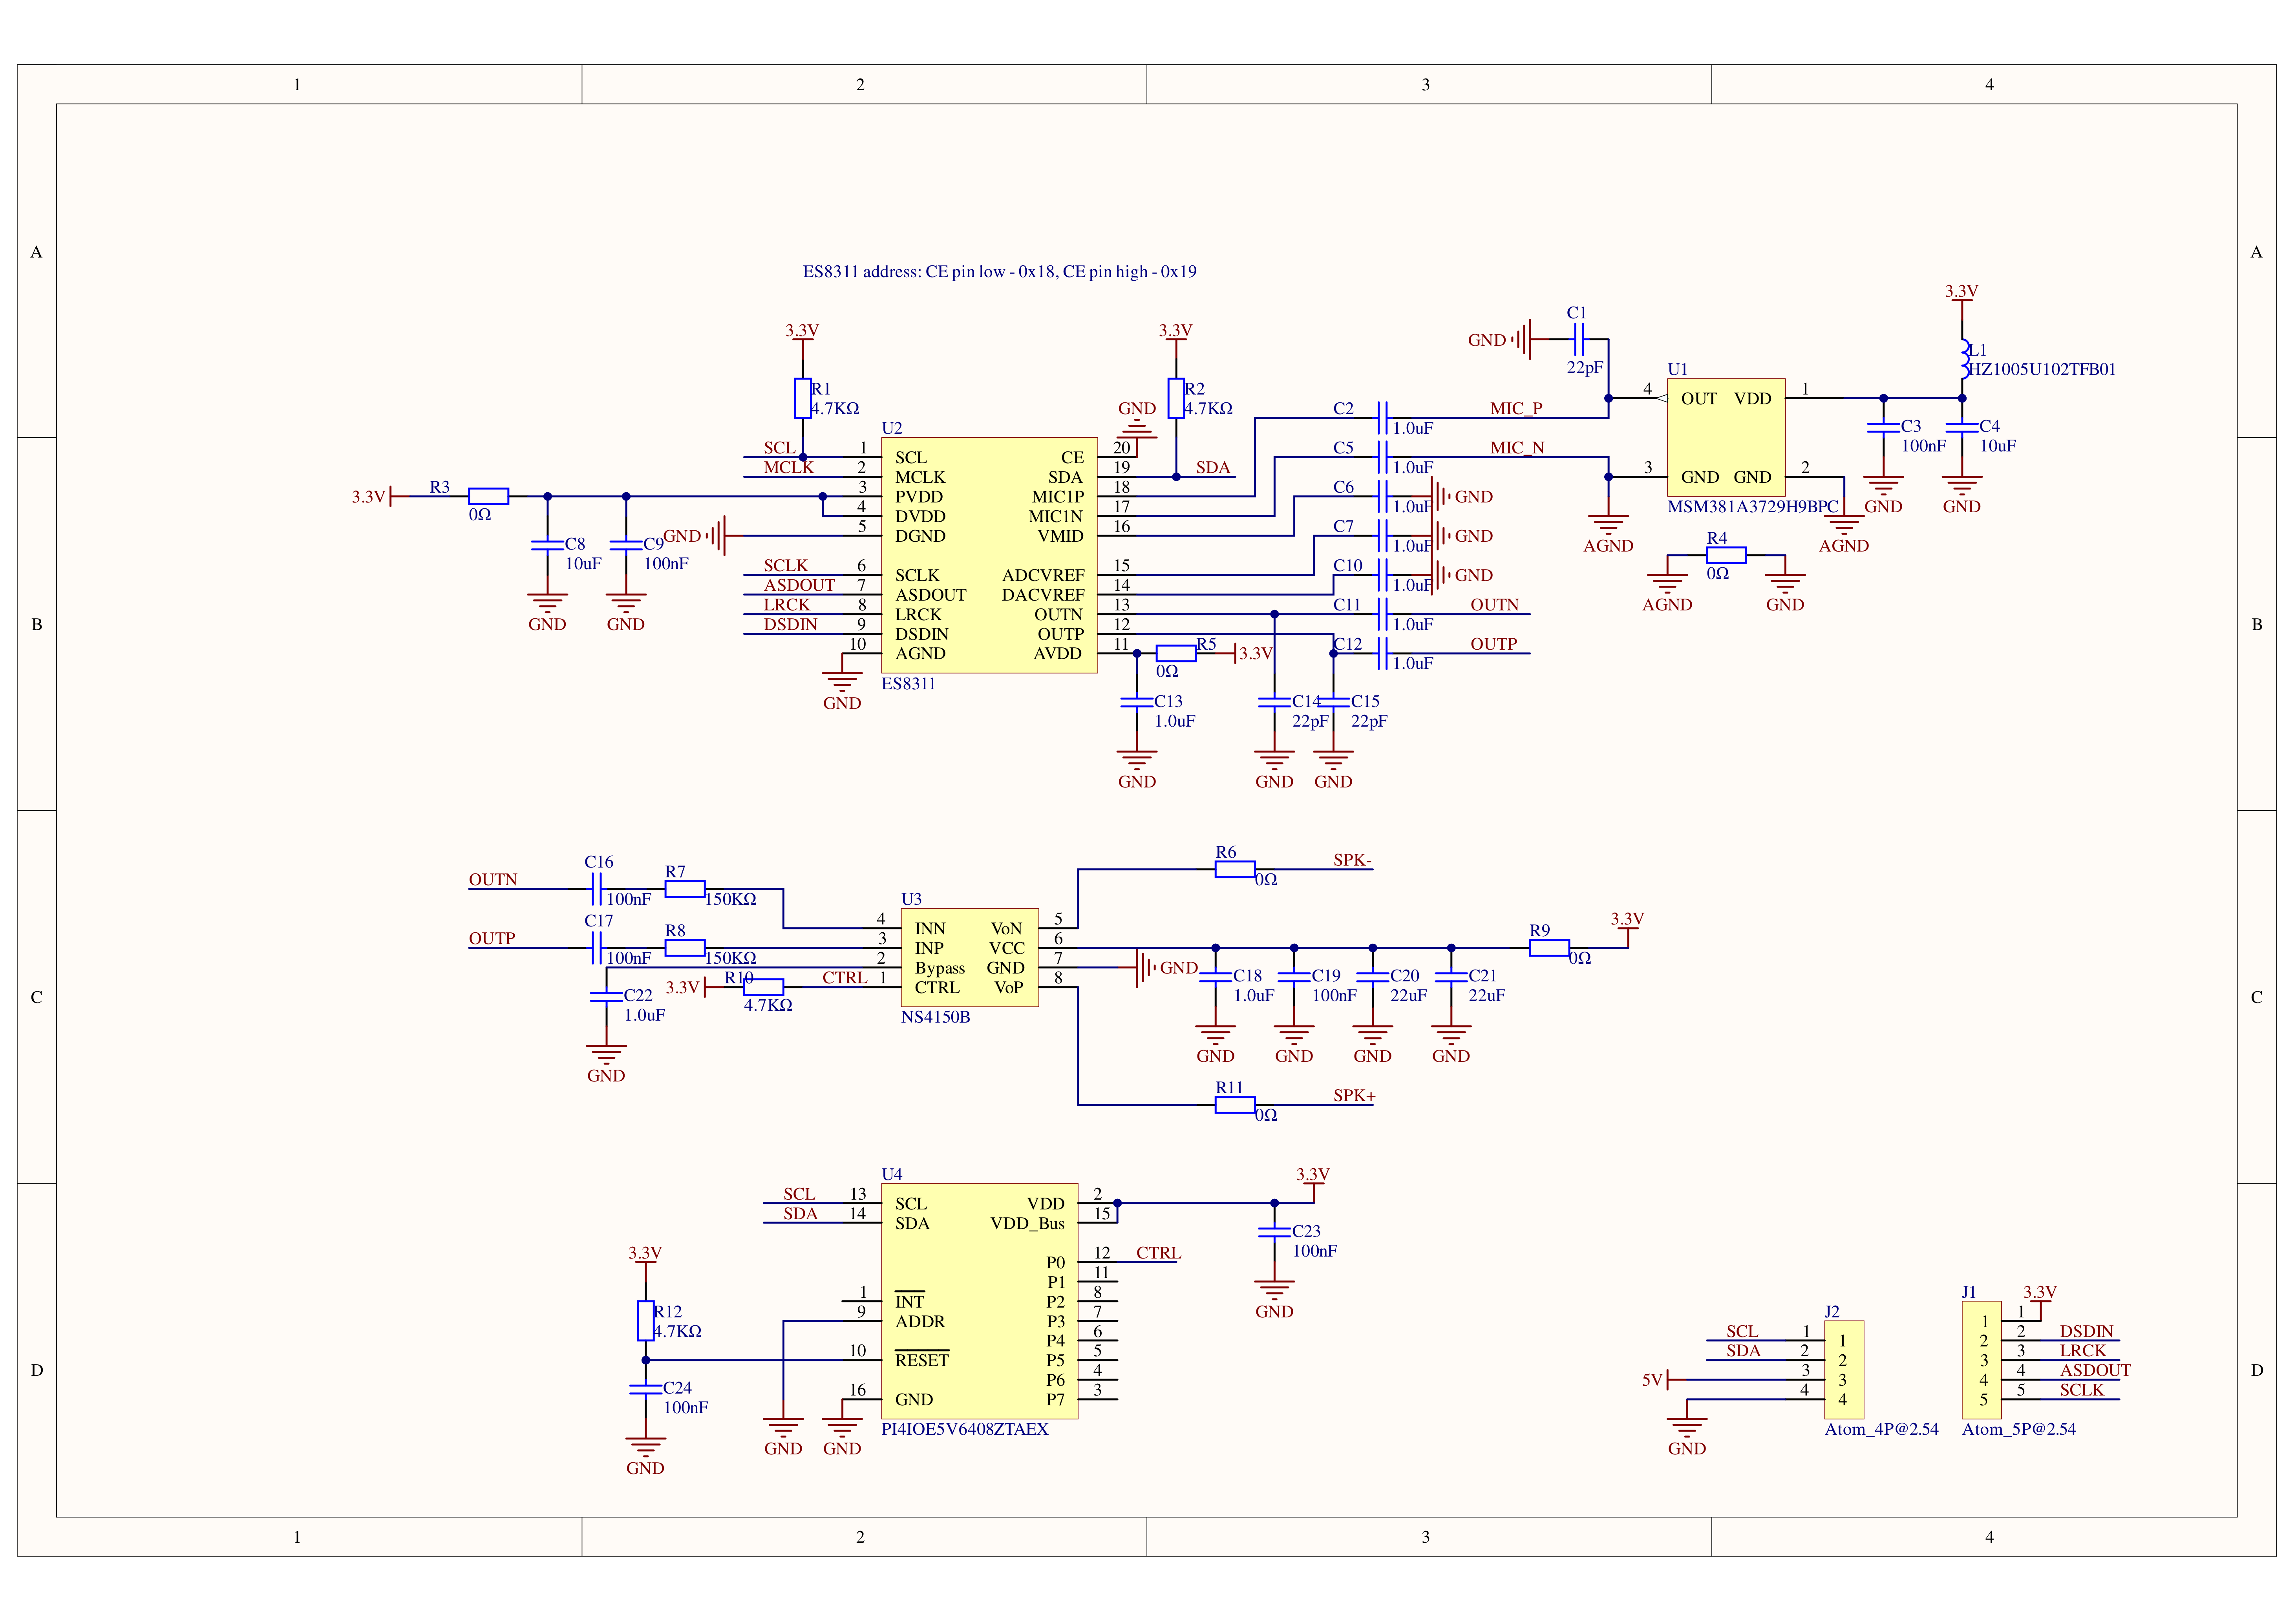Click the SPK- net label
This screenshot has height=1622, width=2296.
[x=1352, y=860]
